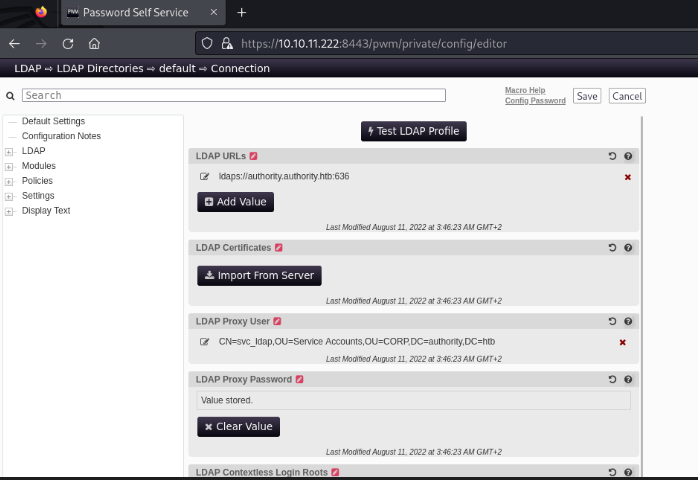This screenshot has width=698, height=480.
Task: Reset the LDAP Proxy Password setting
Action: 612,380
